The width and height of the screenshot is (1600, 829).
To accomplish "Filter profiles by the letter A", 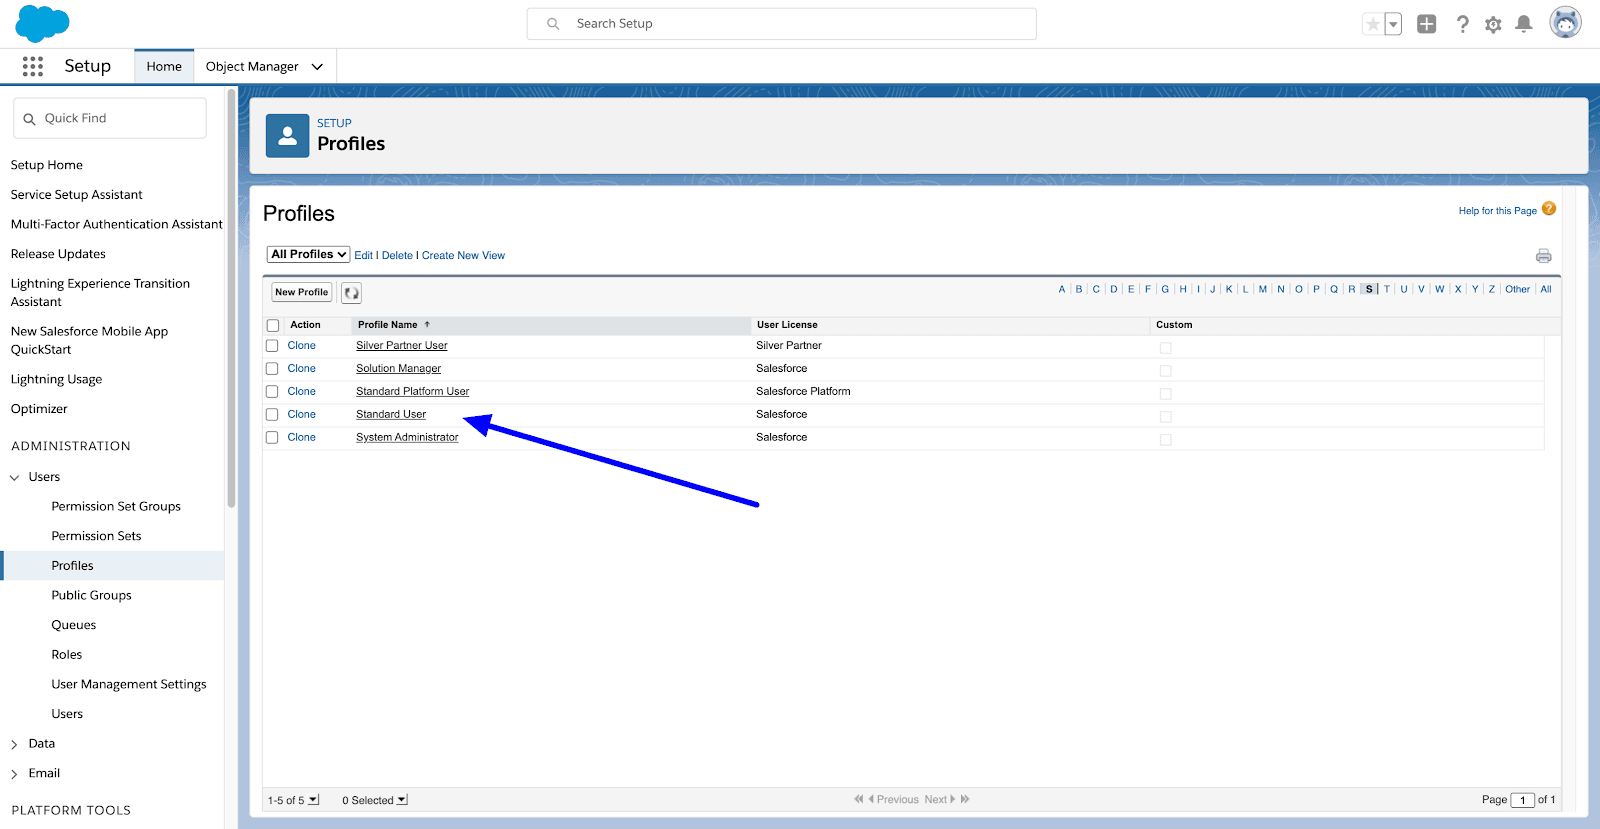I will (x=1062, y=290).
